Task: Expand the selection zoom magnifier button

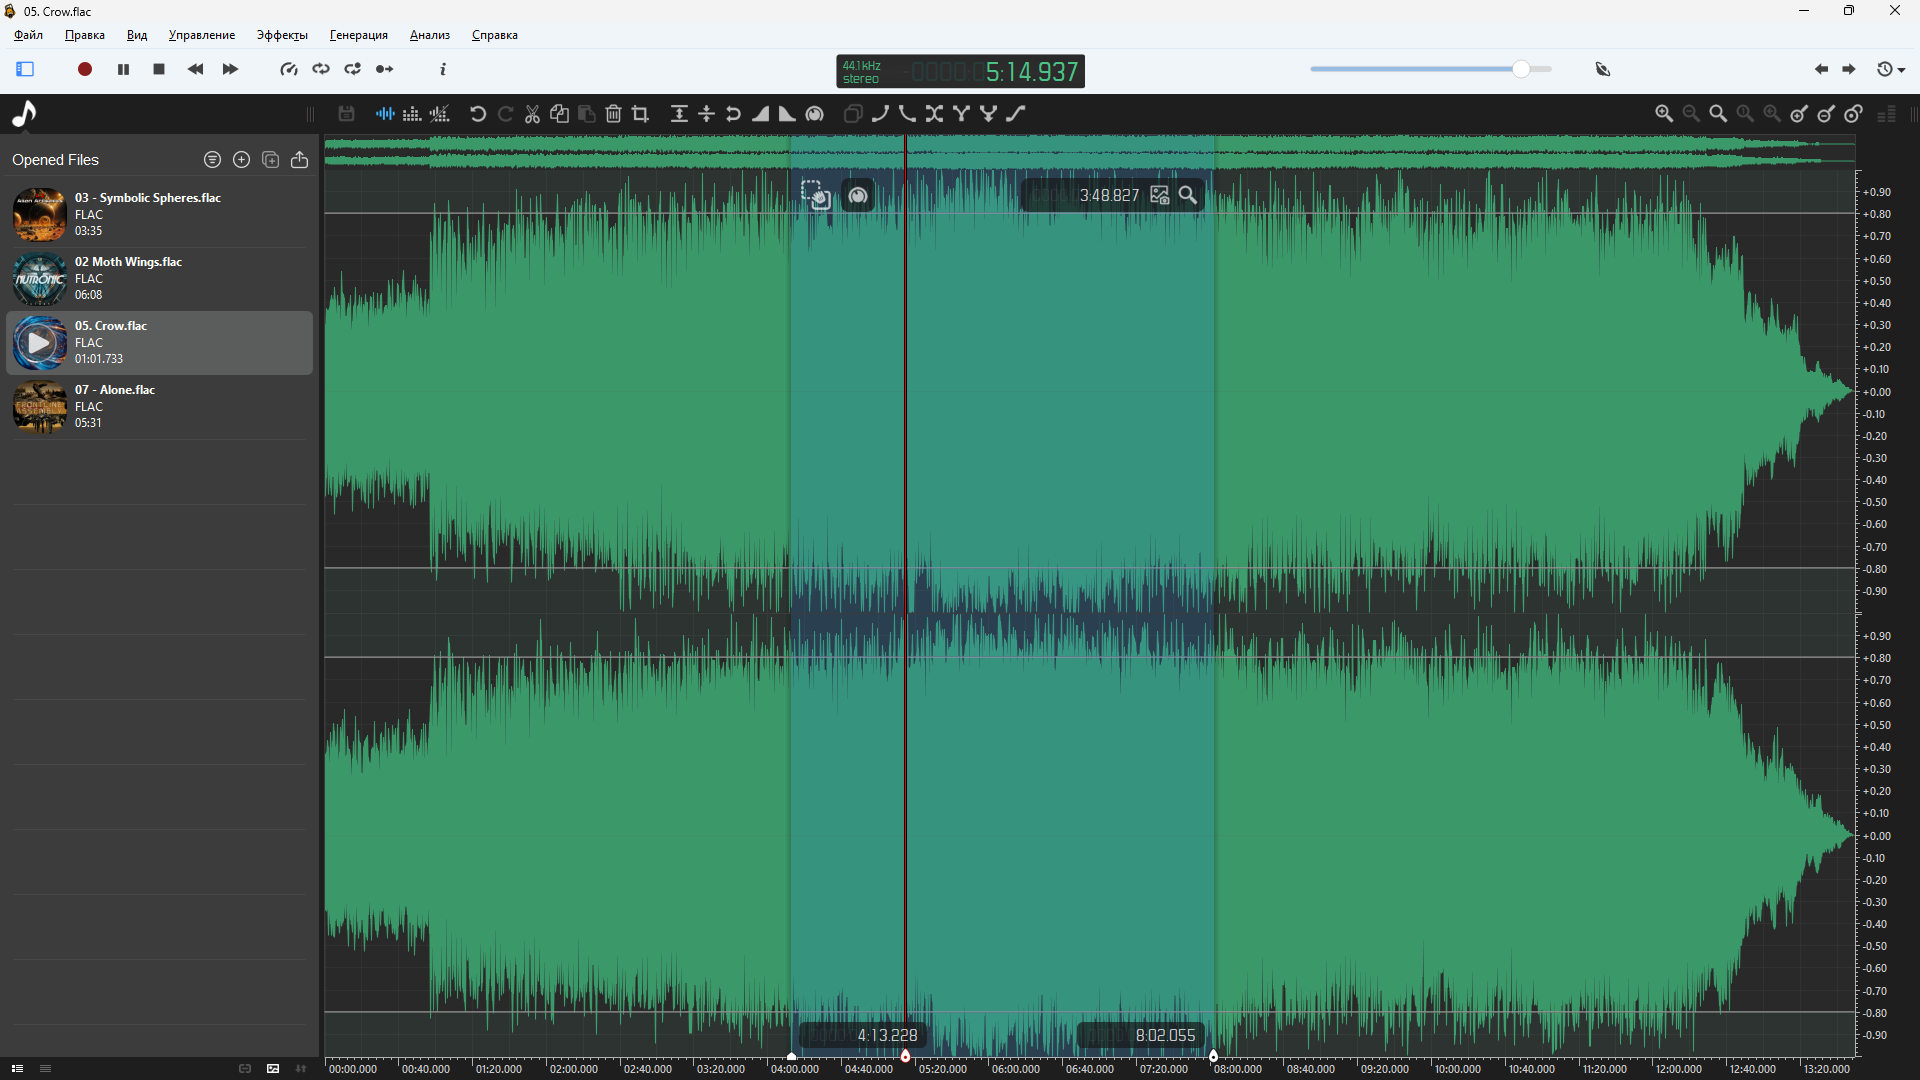Action: point(1188,195)
